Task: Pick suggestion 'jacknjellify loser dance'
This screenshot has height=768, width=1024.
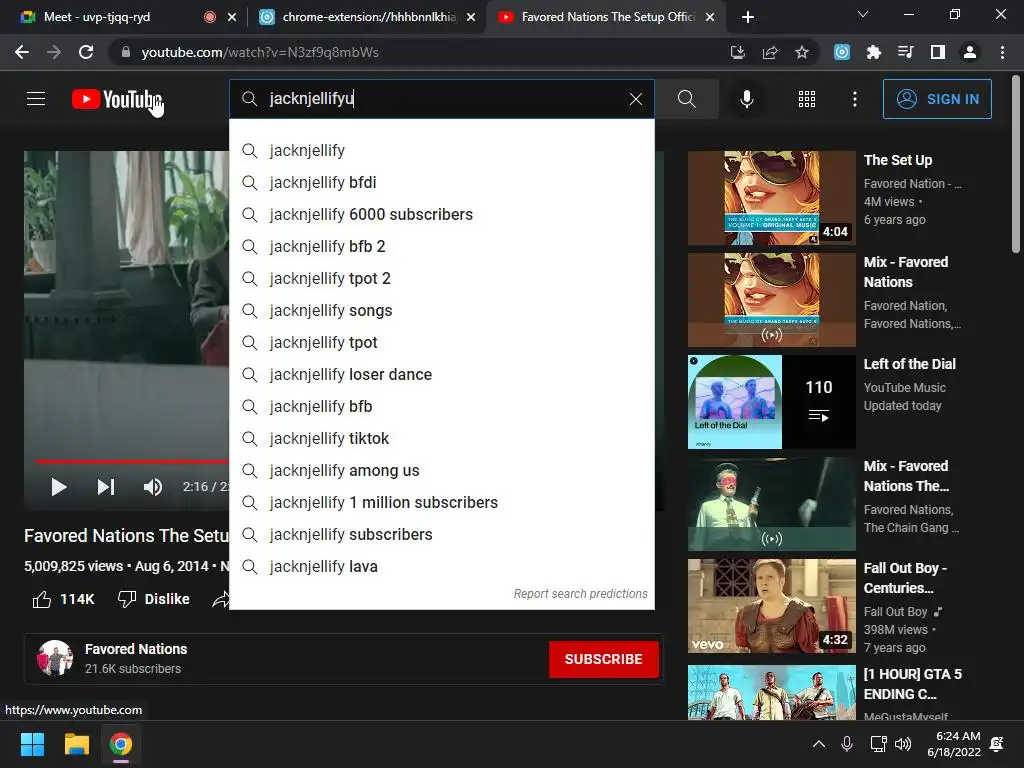Action: pyautogui.click(x=442, y=374)
